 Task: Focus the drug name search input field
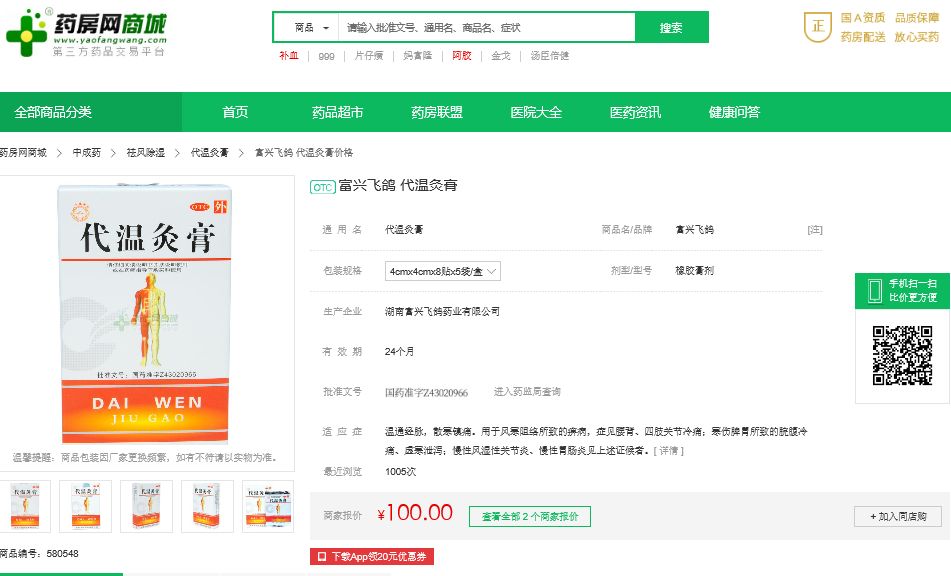click(x=486, y=27)
